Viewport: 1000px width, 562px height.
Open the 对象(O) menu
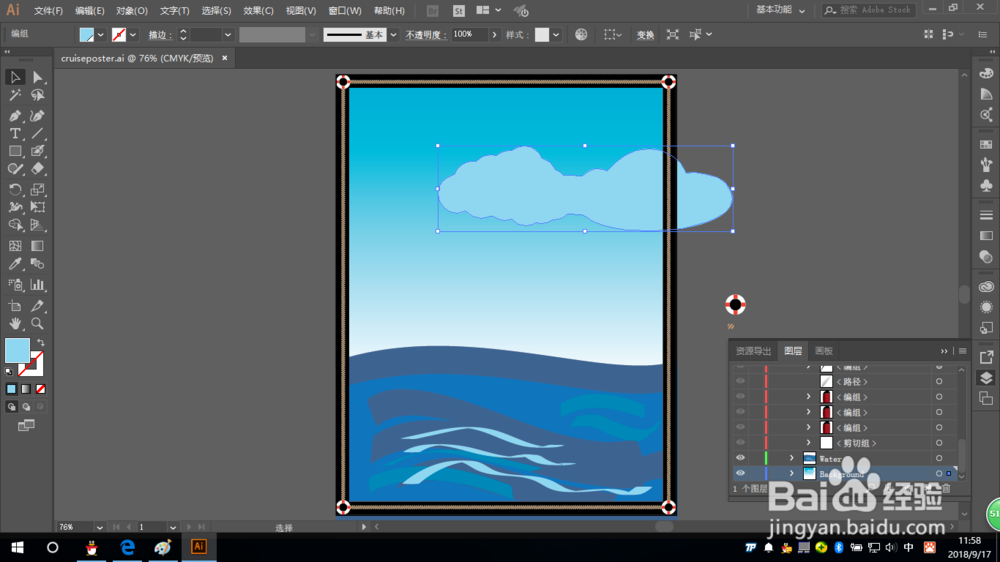(131, 11)
